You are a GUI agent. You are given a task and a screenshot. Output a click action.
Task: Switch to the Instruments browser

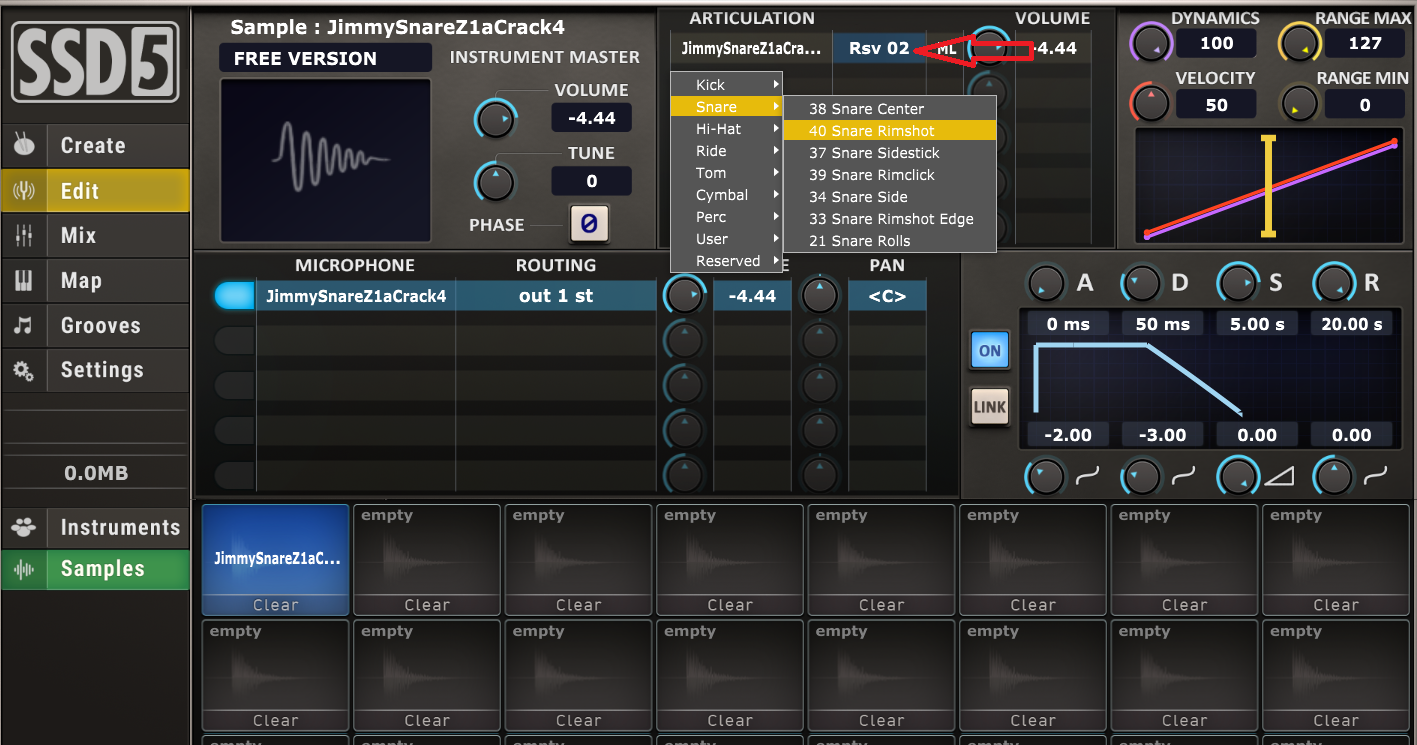tap(95, 527)
